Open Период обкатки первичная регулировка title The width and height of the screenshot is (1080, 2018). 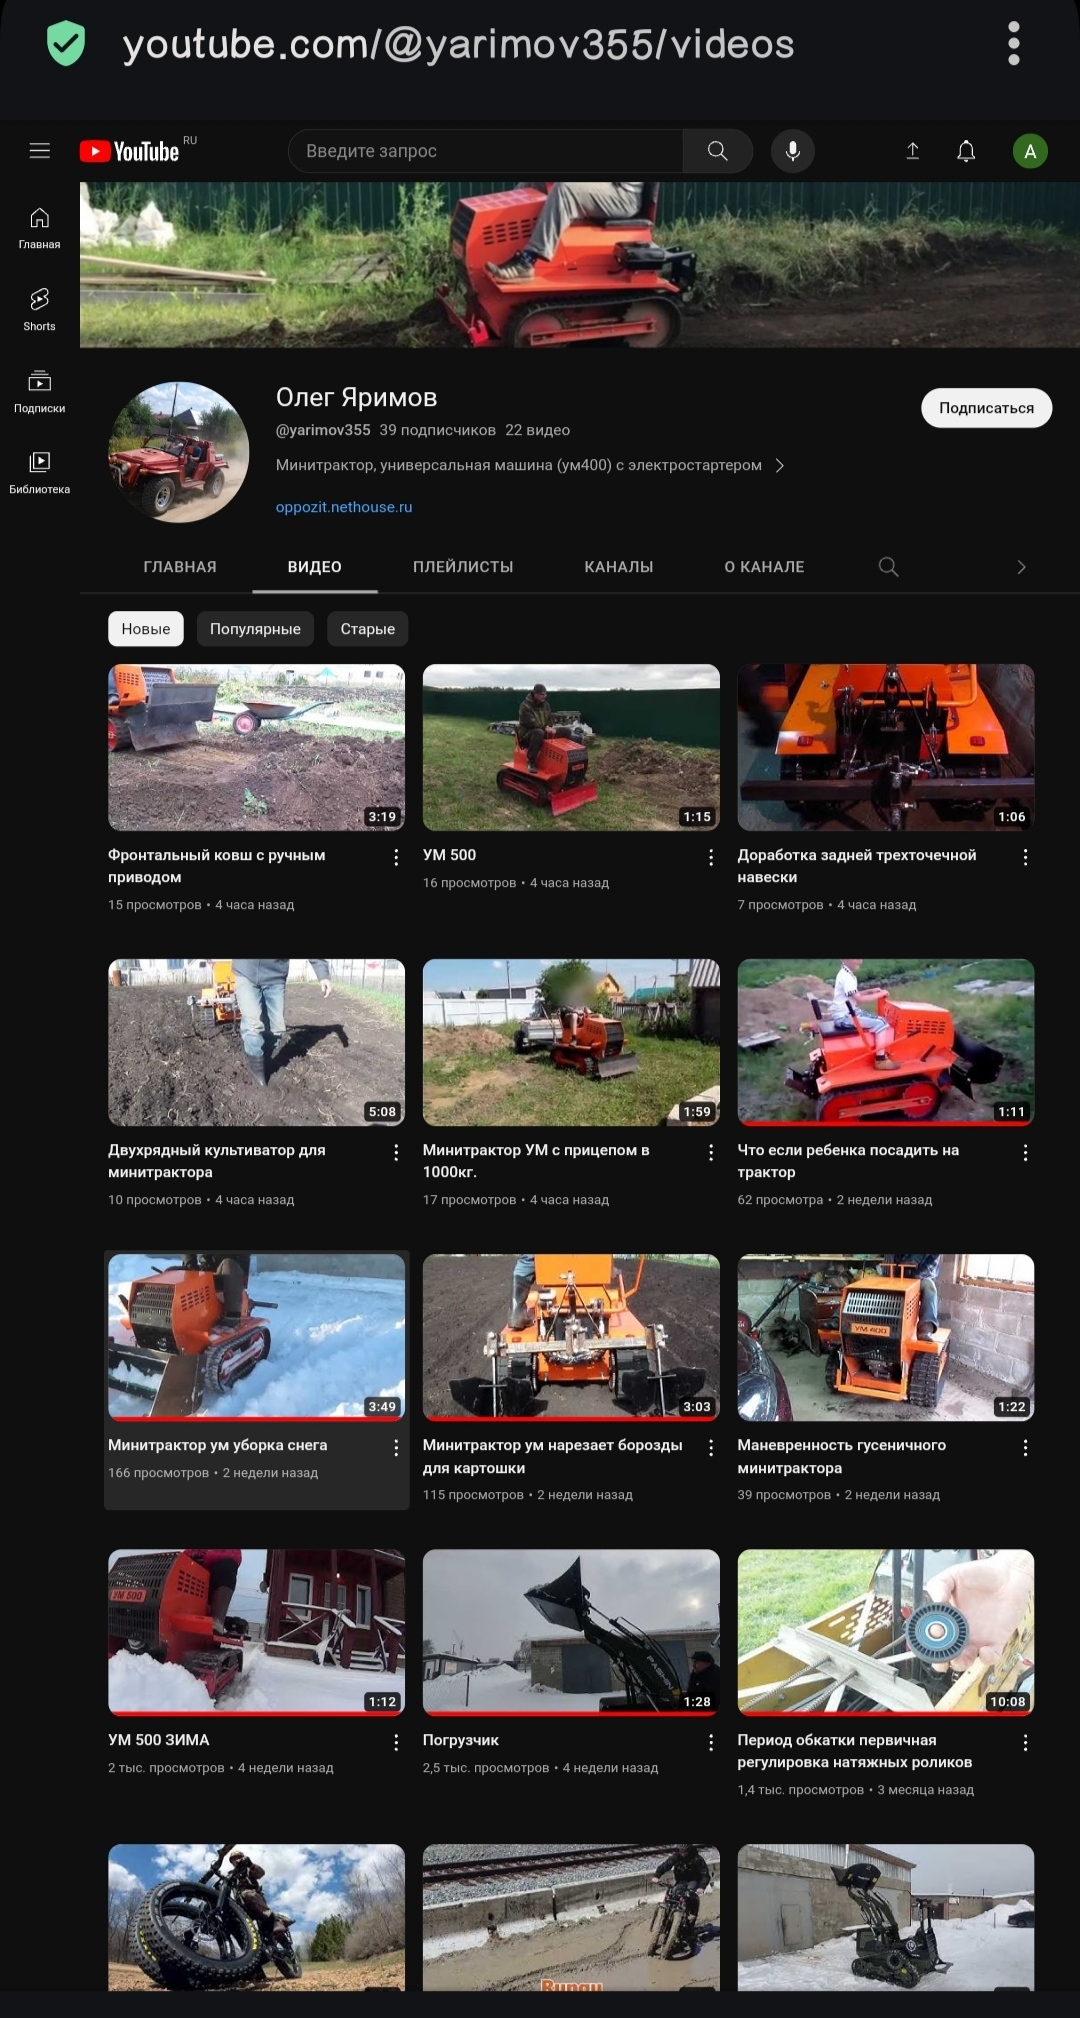855,1751
